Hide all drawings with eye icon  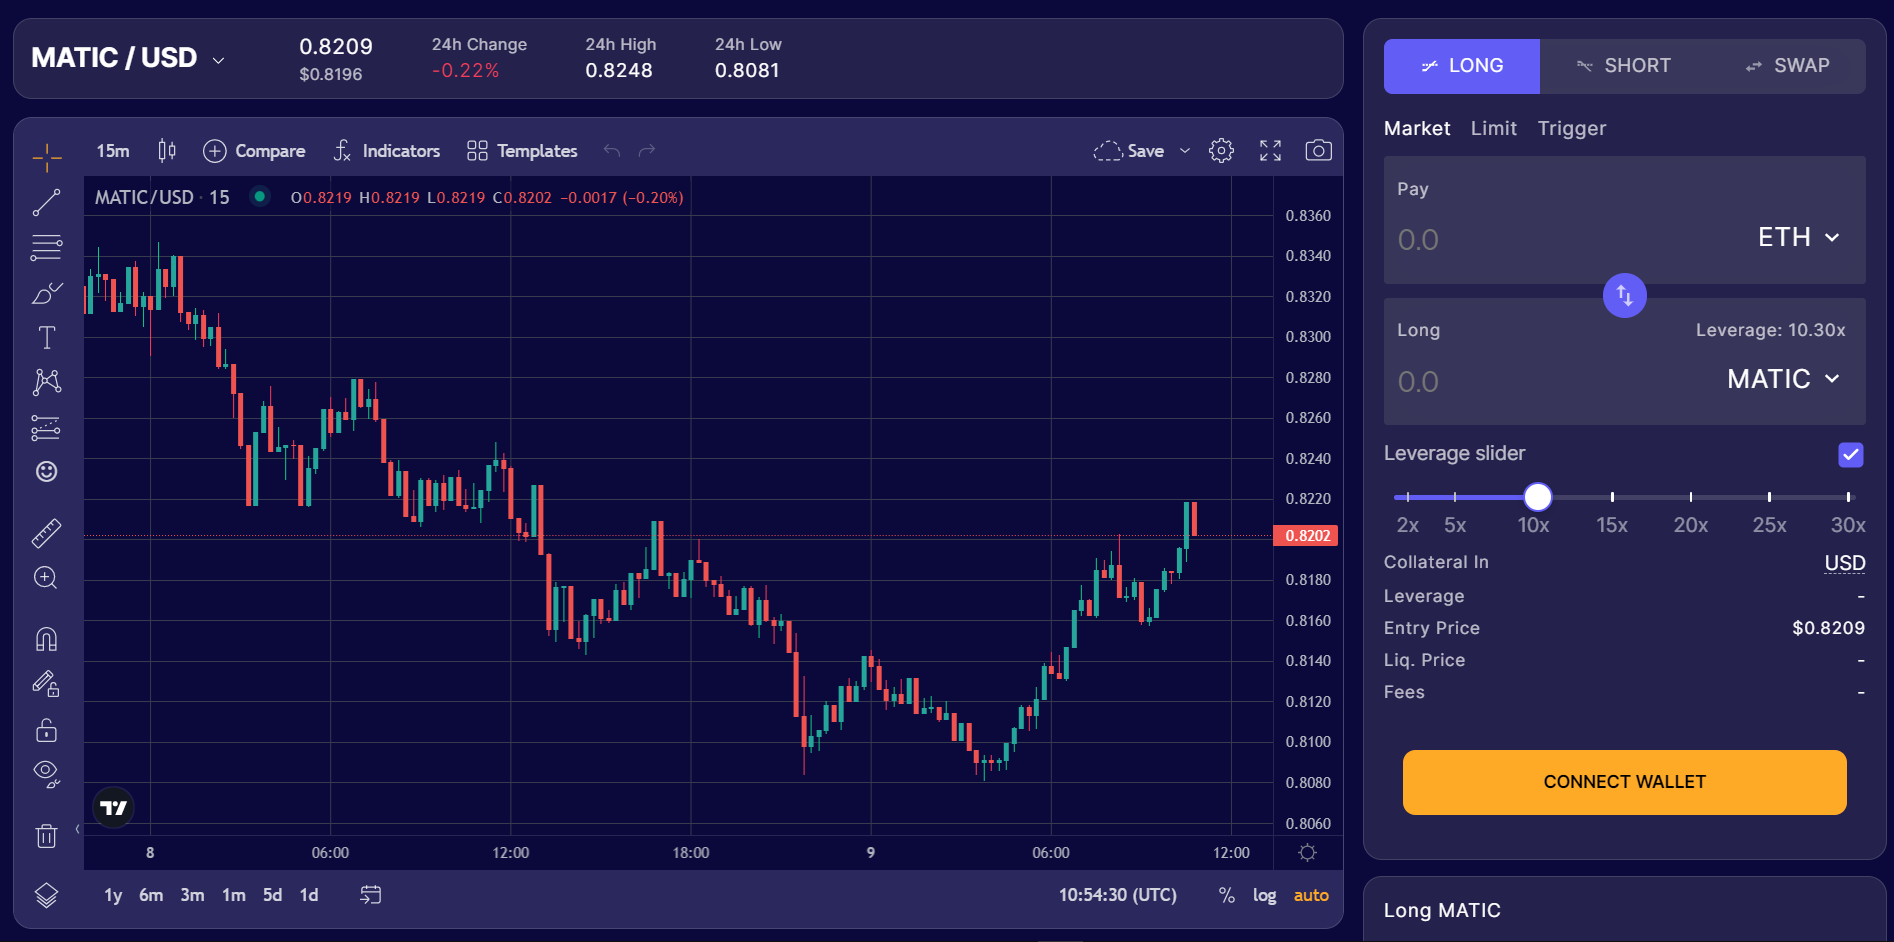[x=46, y=774]
